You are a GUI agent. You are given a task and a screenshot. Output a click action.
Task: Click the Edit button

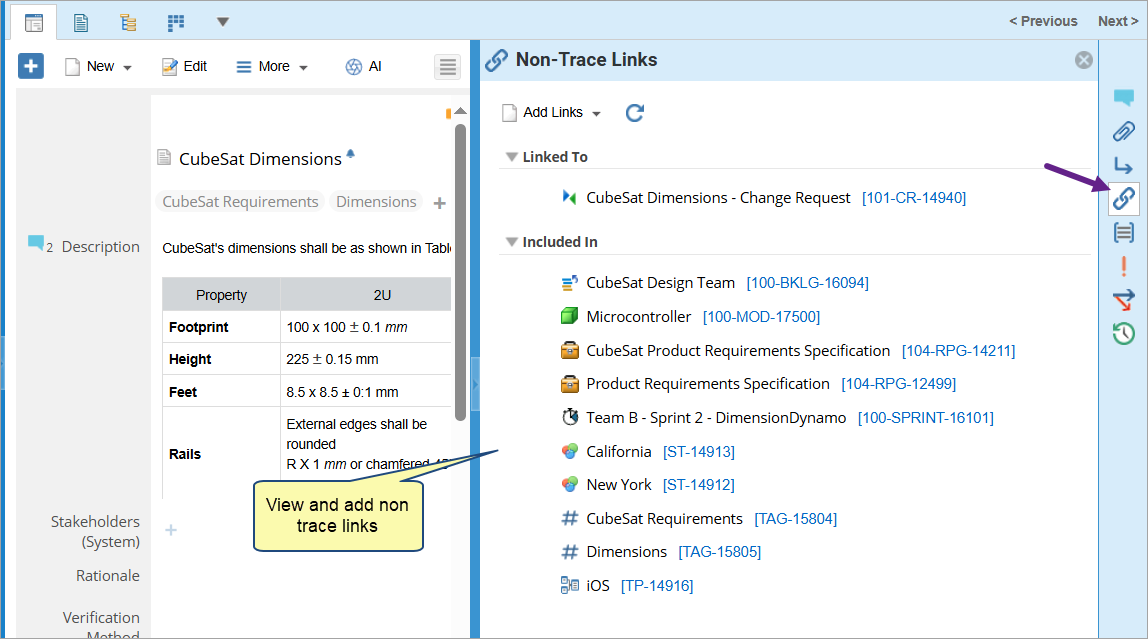(x=184, y=66)
